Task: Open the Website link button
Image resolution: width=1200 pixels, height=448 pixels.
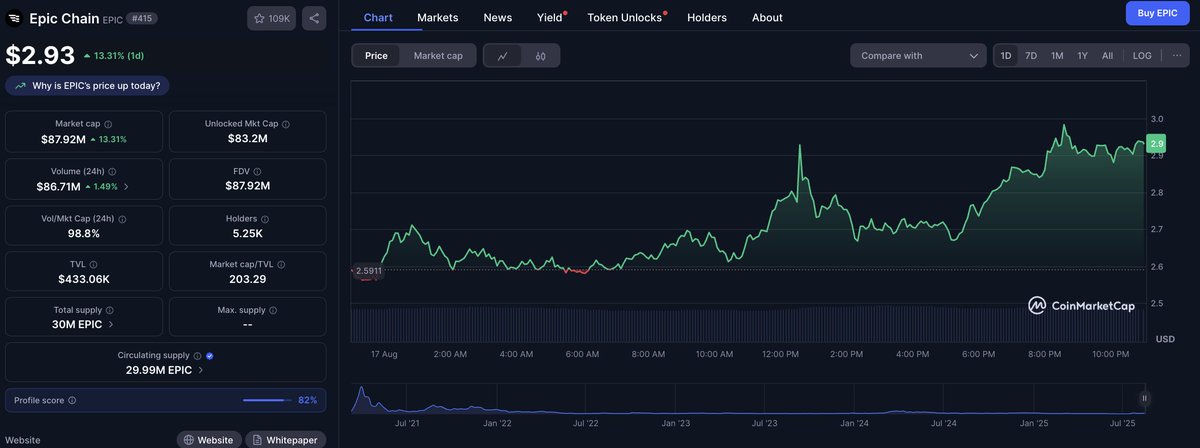Action: 209,440
